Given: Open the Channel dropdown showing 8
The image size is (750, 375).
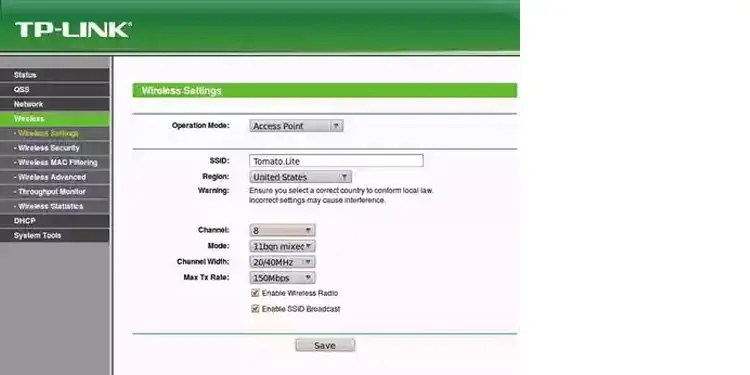Looking at the screenshot, I should (282, 231).
